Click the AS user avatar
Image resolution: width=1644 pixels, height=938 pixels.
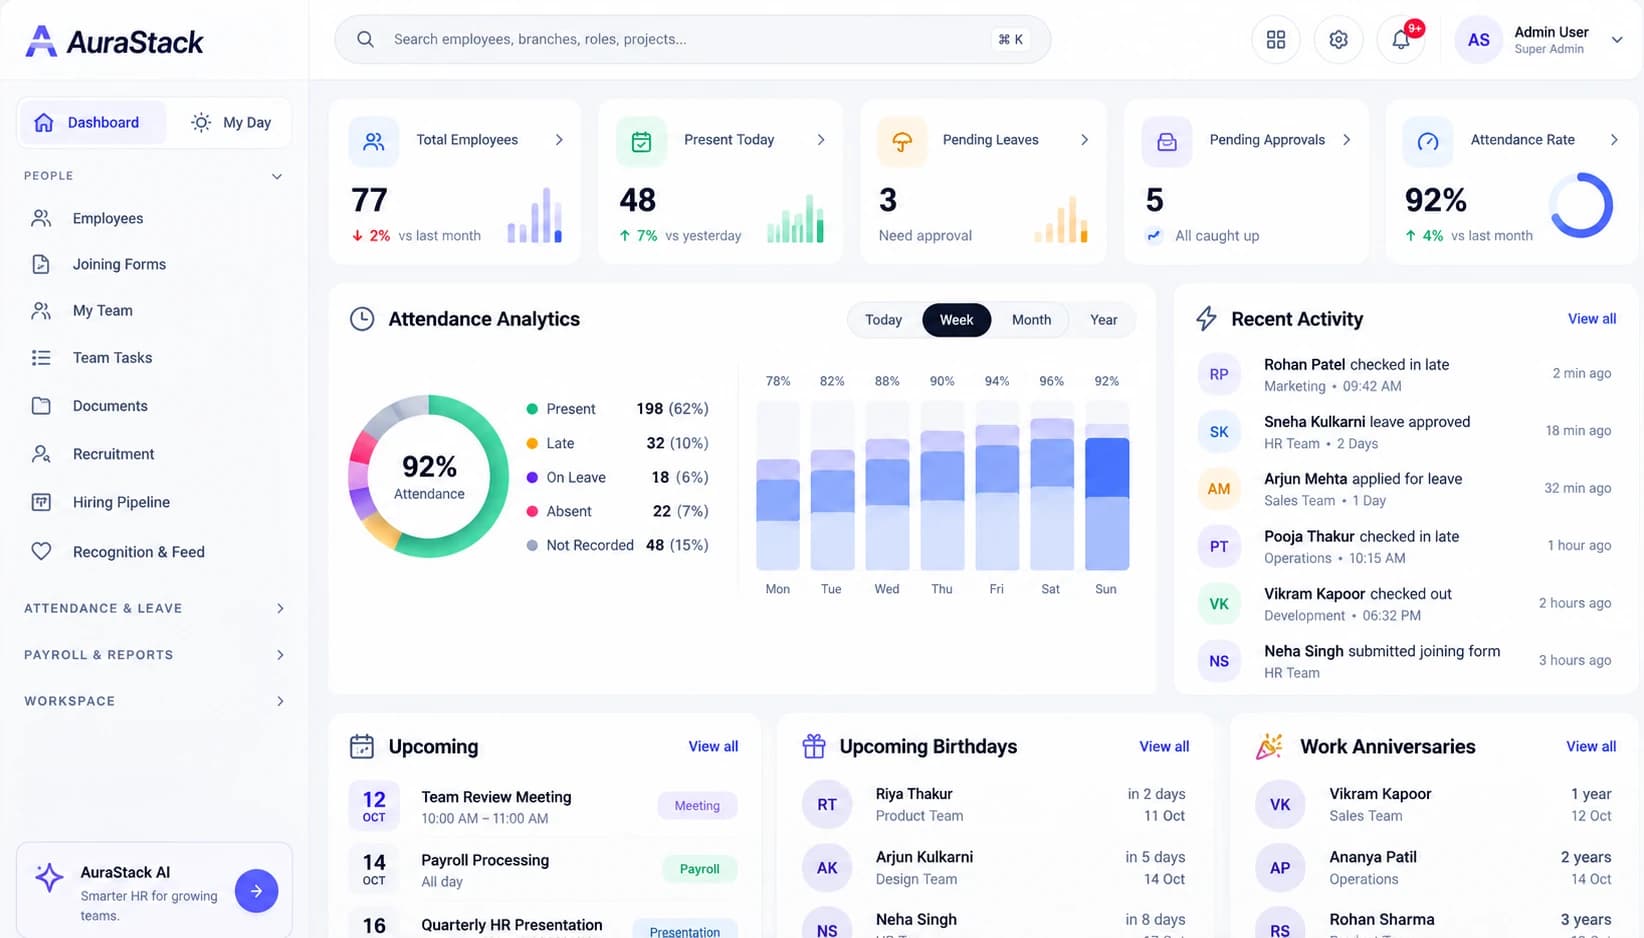pos(1478,40)
